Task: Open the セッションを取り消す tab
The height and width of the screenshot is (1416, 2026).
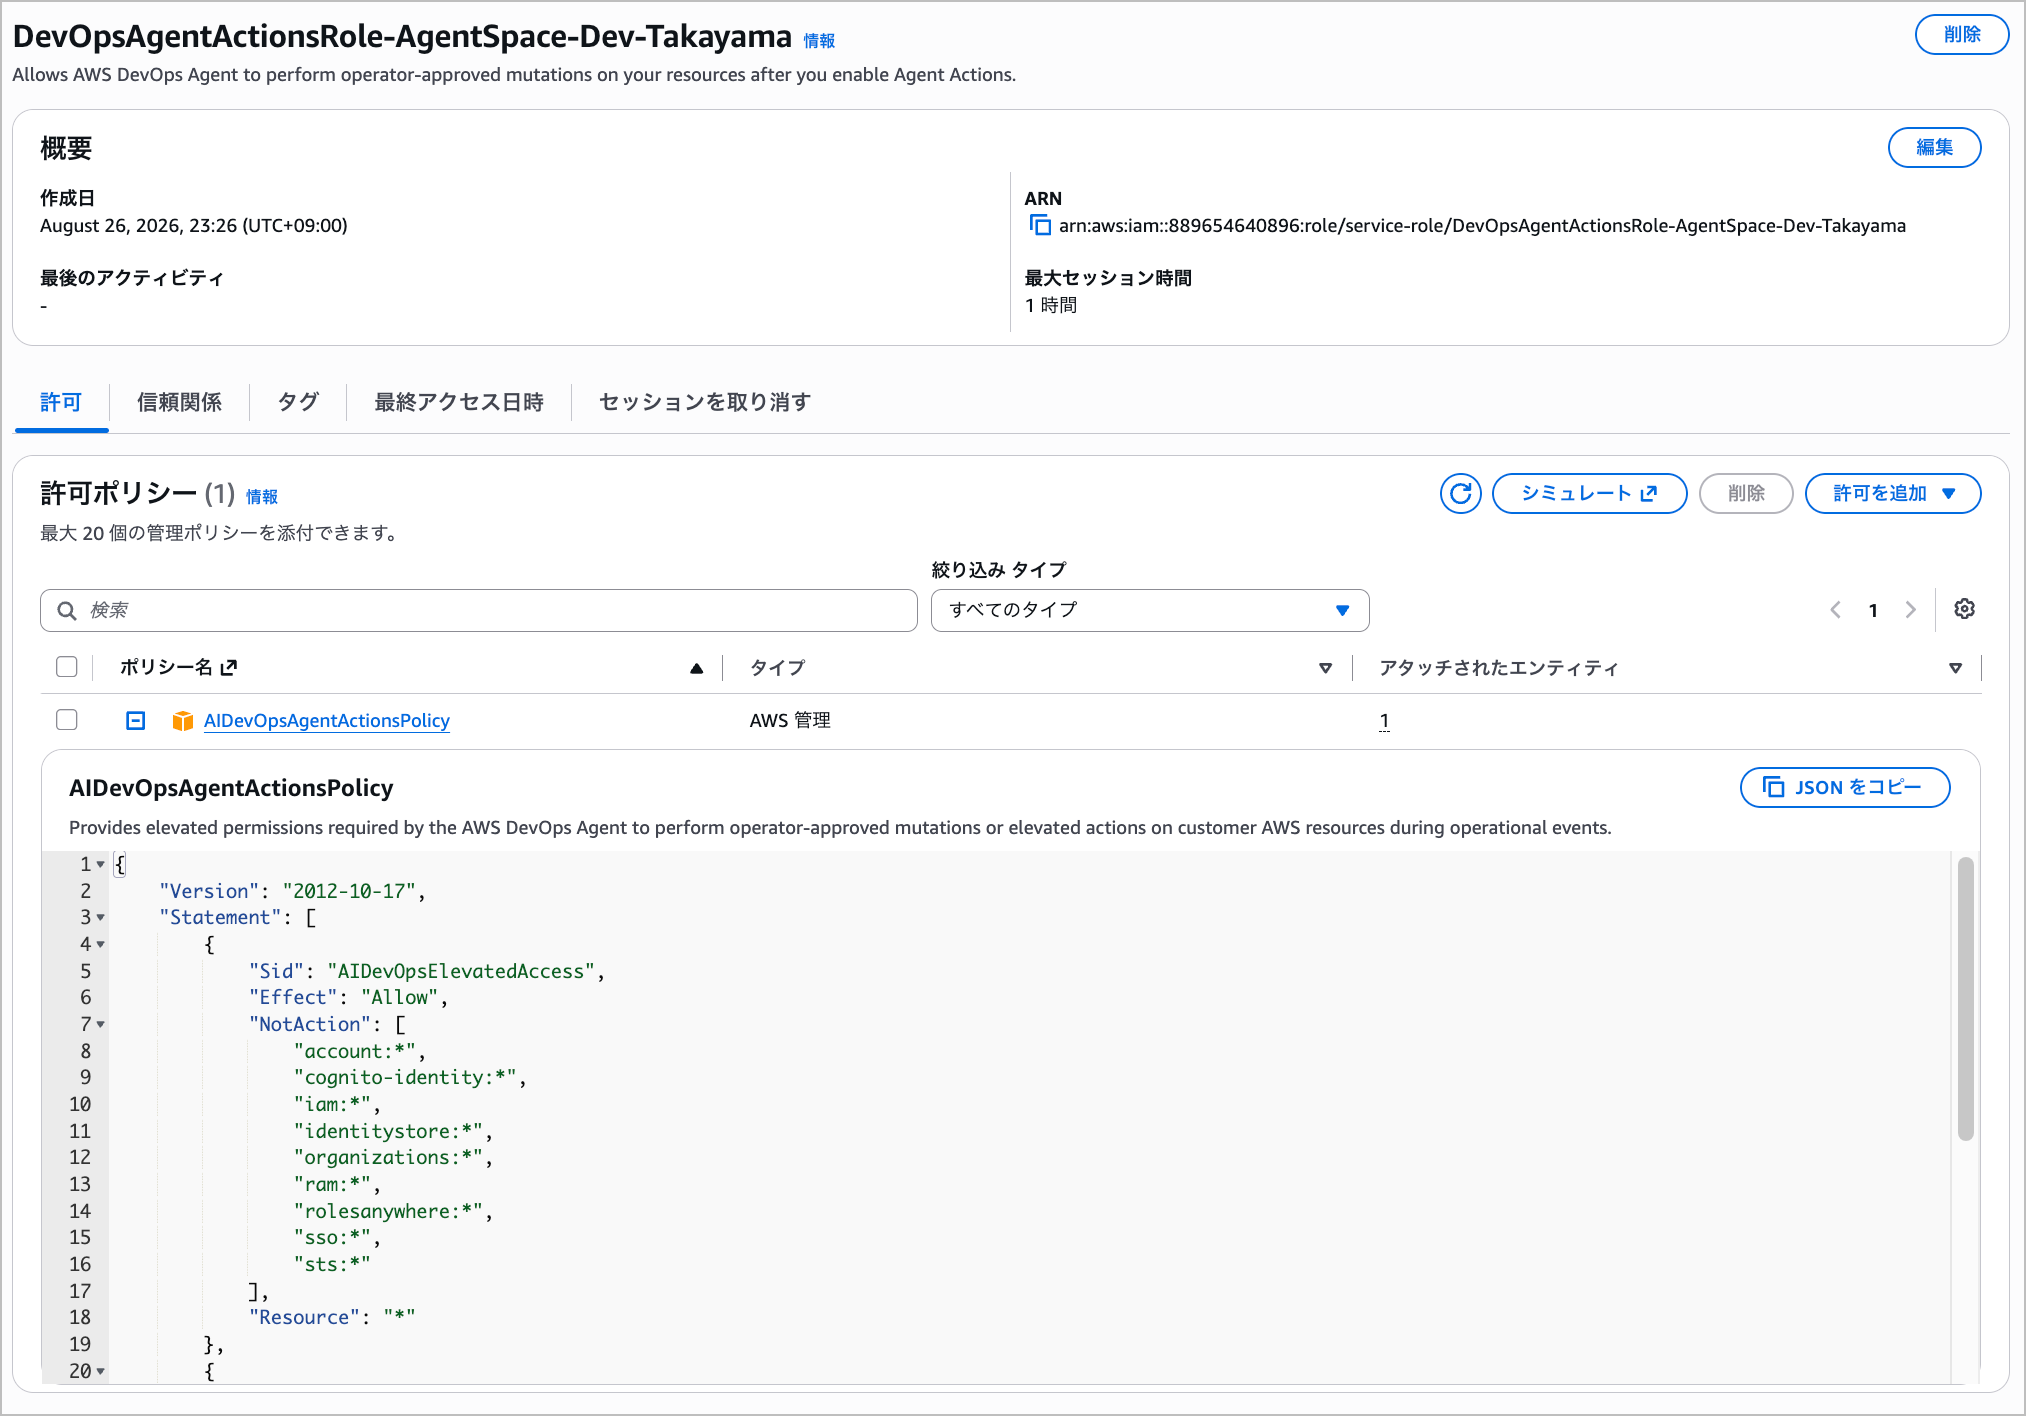Action: point(705,402)
